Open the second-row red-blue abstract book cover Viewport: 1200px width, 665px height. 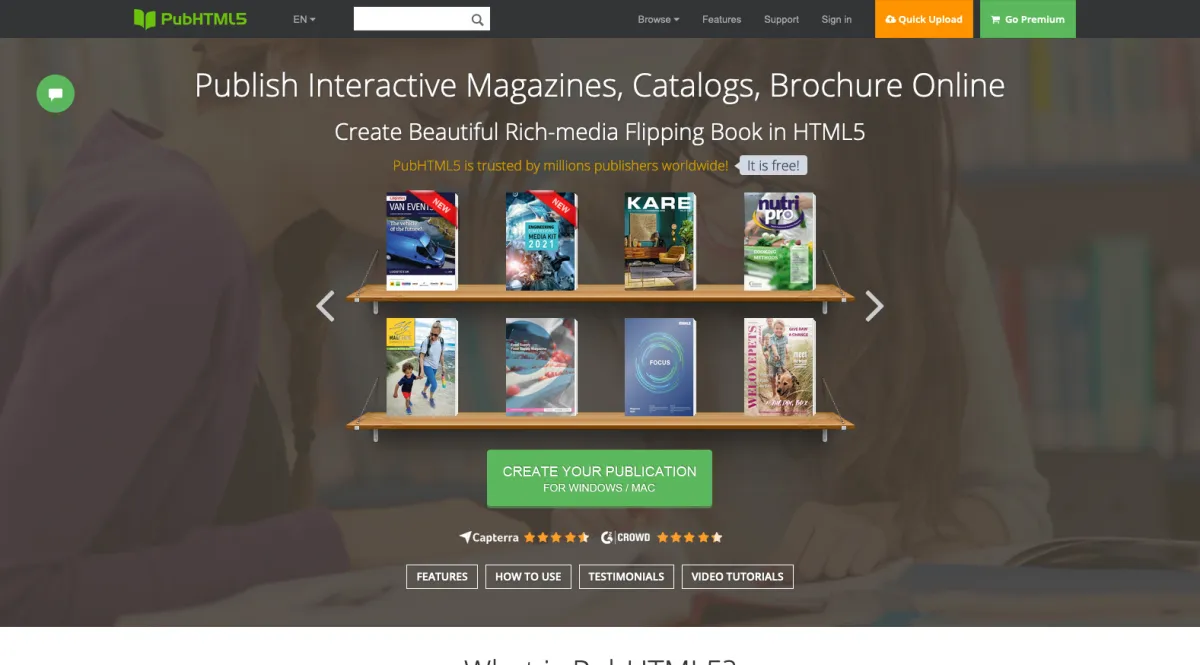tap(541, 367)
